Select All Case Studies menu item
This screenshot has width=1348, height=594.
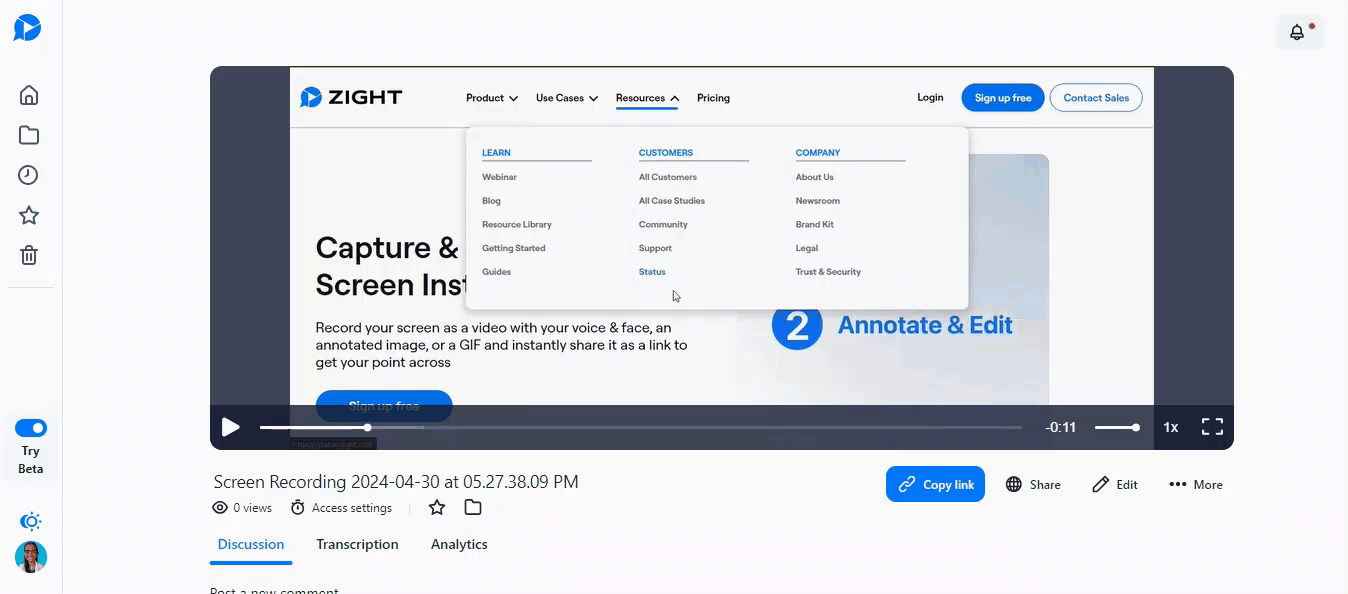(x=672, y=201)
